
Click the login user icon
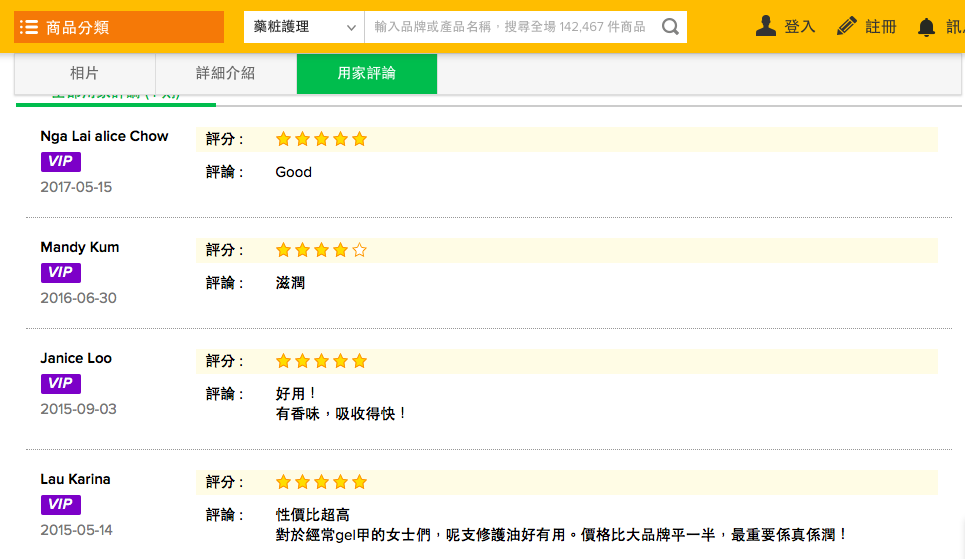tap(766, 26)
